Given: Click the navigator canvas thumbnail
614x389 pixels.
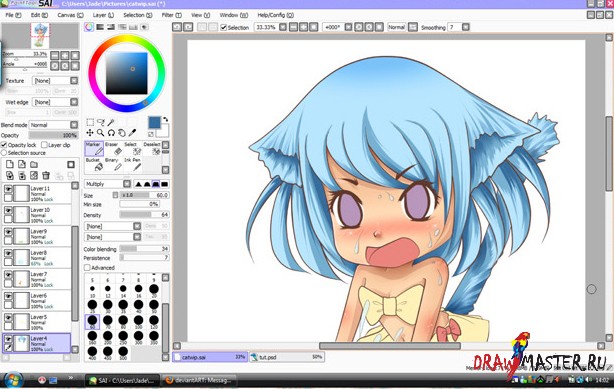Looking at the screenshot, I should pyautogui.click(x=40, y=36).
